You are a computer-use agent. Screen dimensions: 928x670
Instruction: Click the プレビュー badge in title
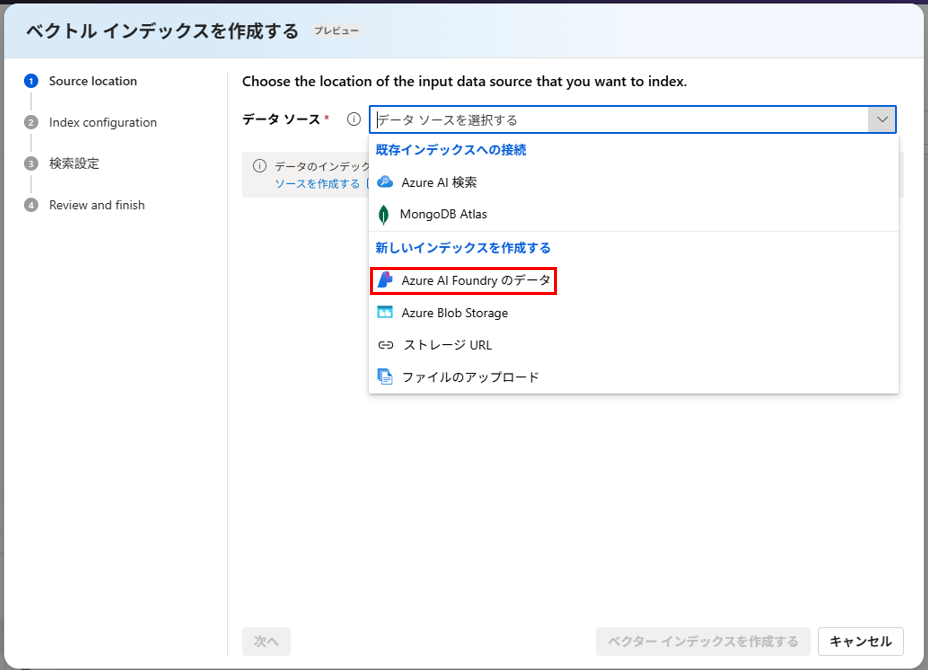click(336, 31)
